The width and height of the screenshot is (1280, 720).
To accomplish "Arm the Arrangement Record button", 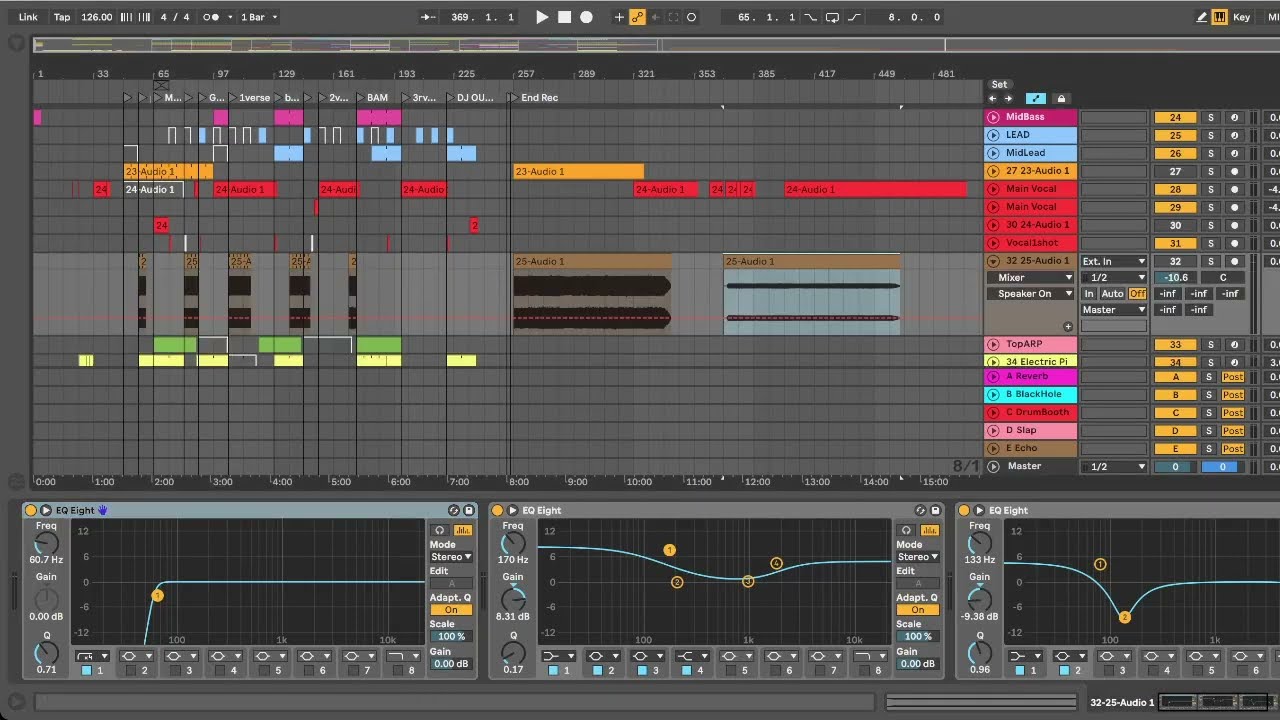I will click(586, 17).
